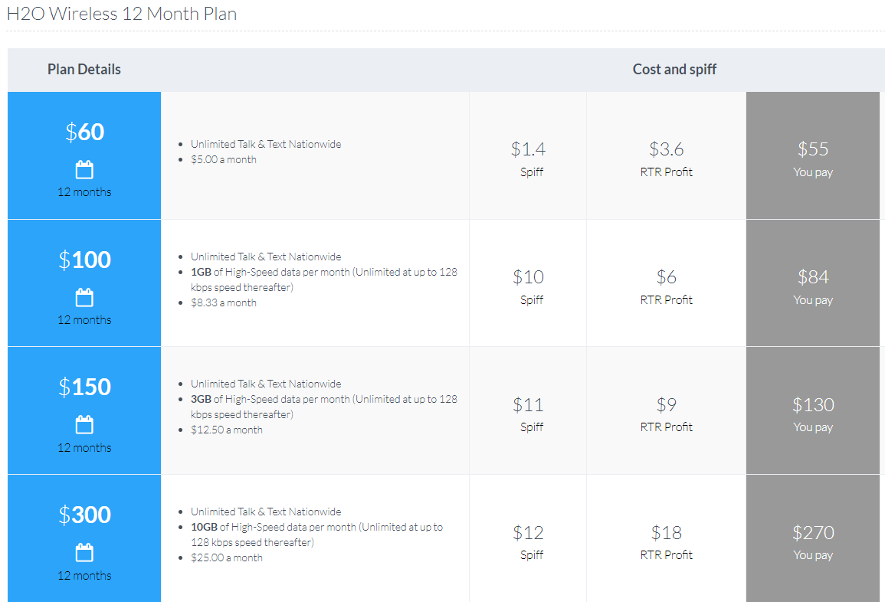Click the "$8.33 a month" bullet
The width and height of the screenshot is (885, 608).
(x=224, y=303)
